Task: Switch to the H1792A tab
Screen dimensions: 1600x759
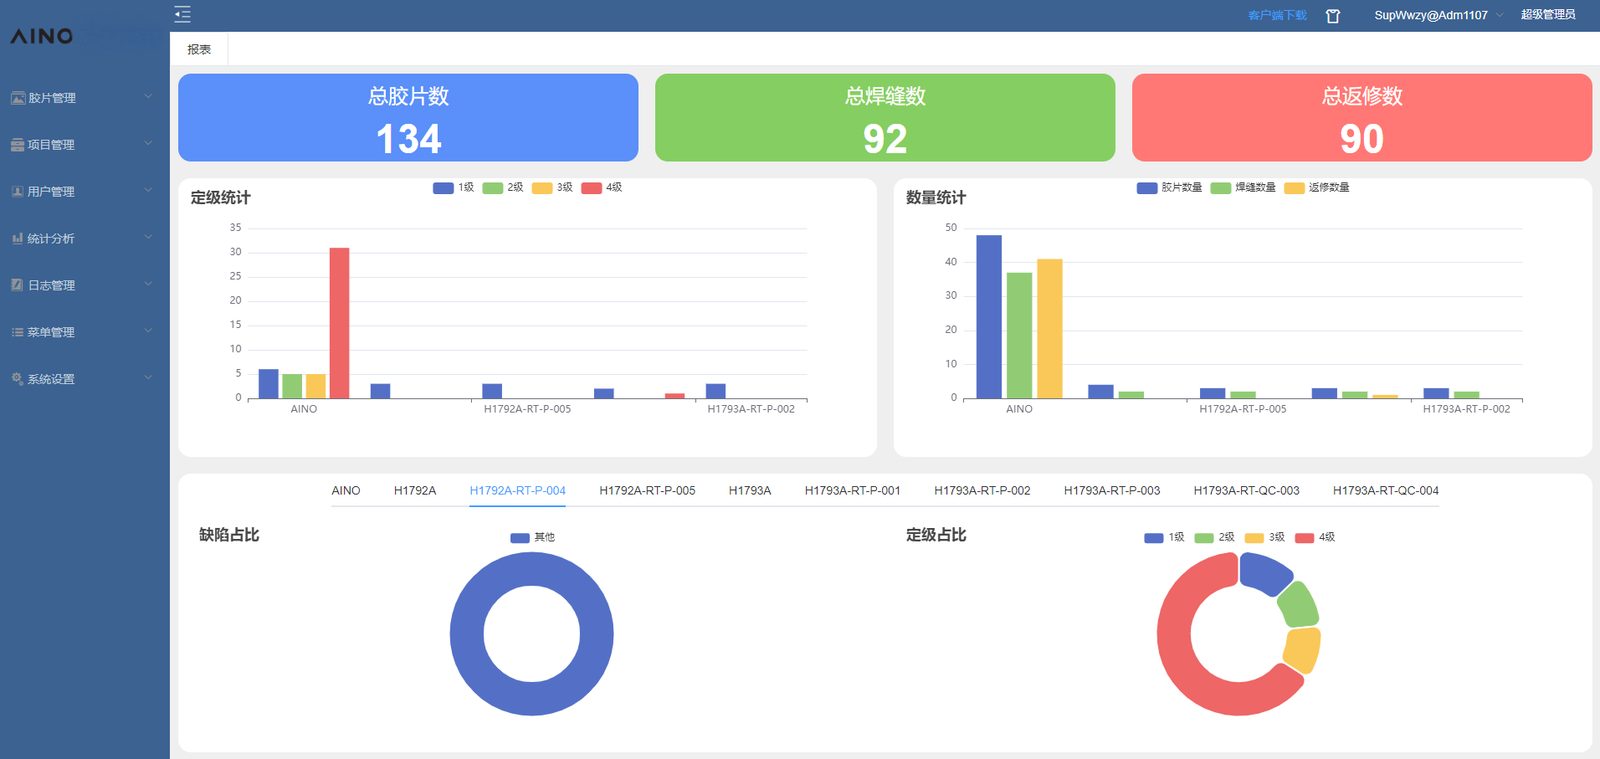Action: coord(415,491)
